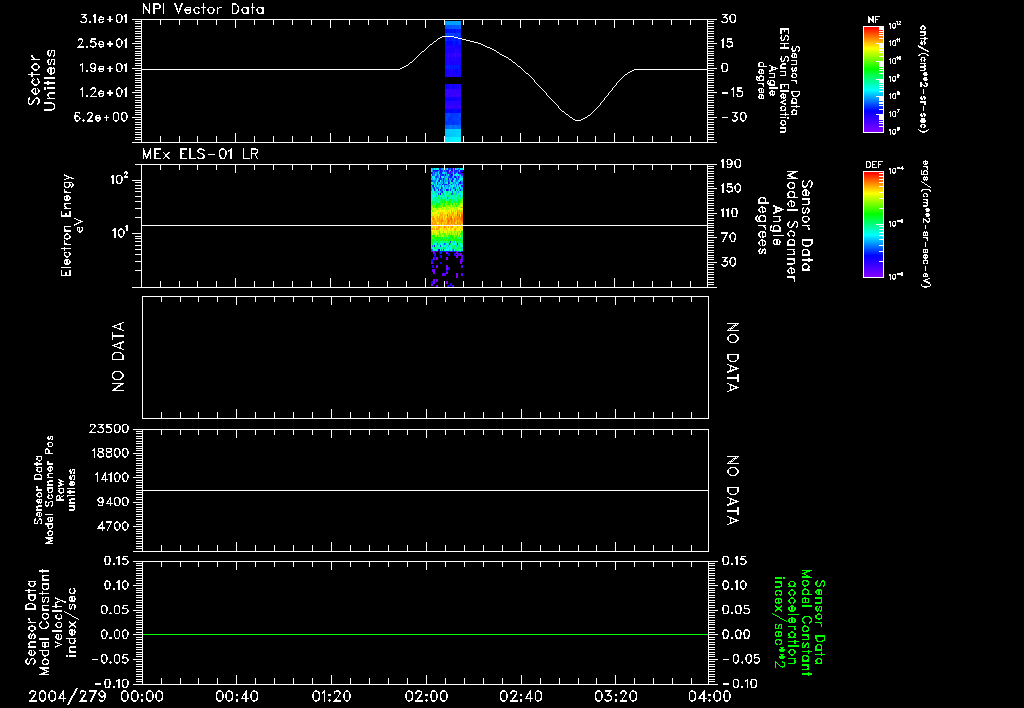1024x708 pixels.
Task: Click the "2004/279" date label
Action: (x=67, y=696)
